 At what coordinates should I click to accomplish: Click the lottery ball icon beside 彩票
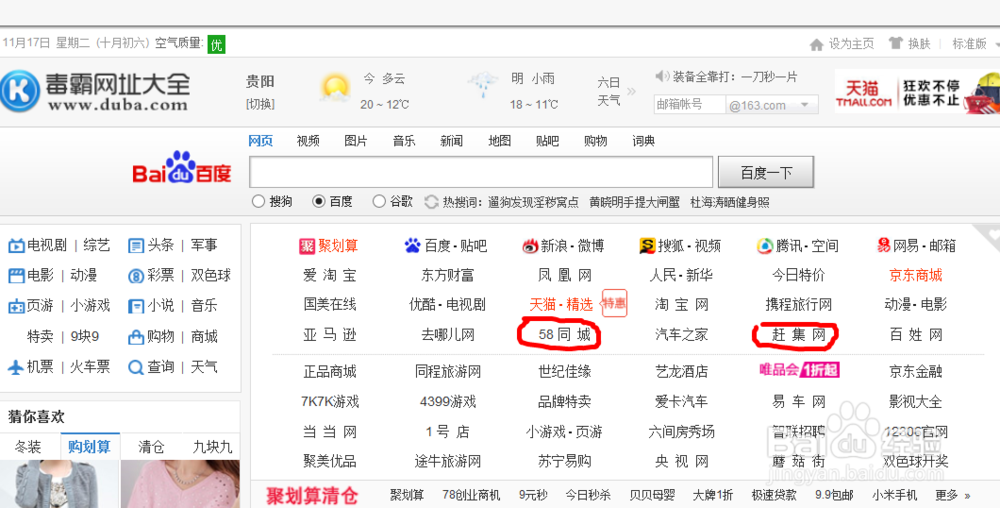pos(136,276)
